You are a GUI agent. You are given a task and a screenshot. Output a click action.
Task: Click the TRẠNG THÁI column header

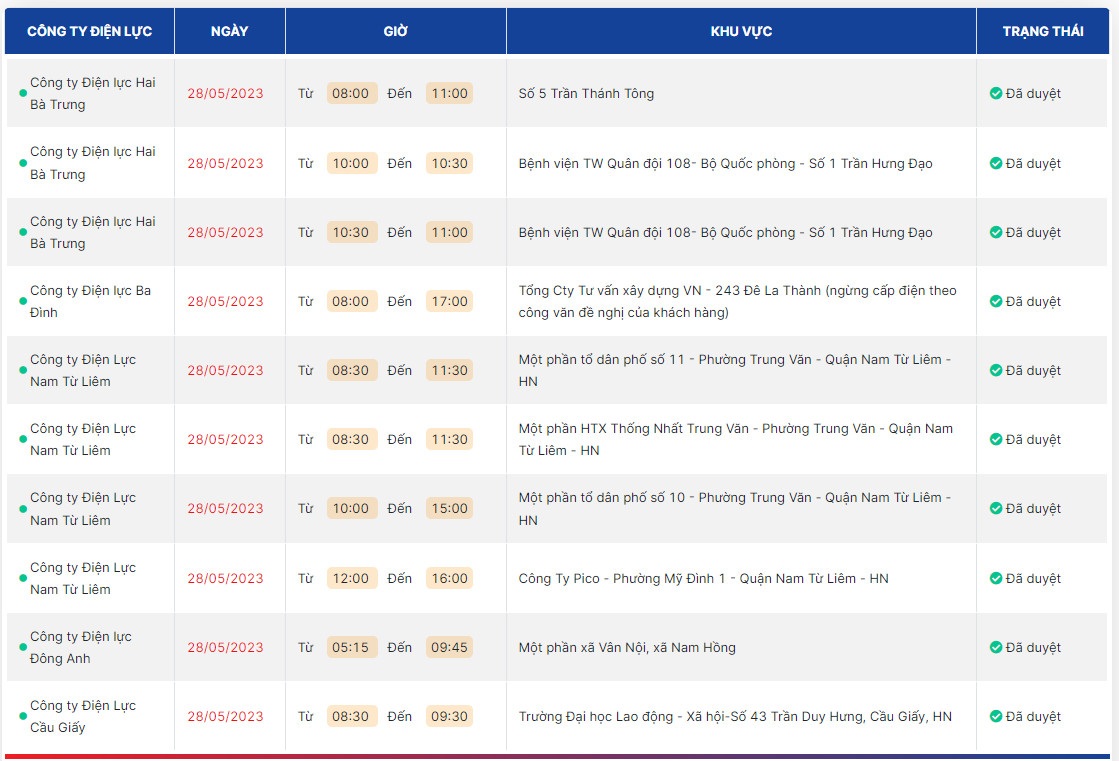coord(1043,31)
